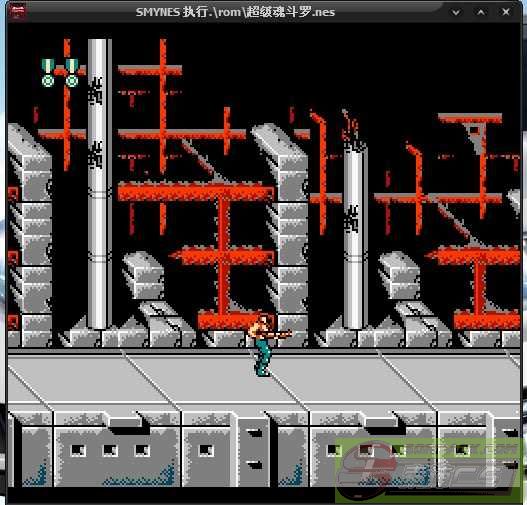
Task: Minimize the SMYNES emulator window
Action: tap(456, 12)
